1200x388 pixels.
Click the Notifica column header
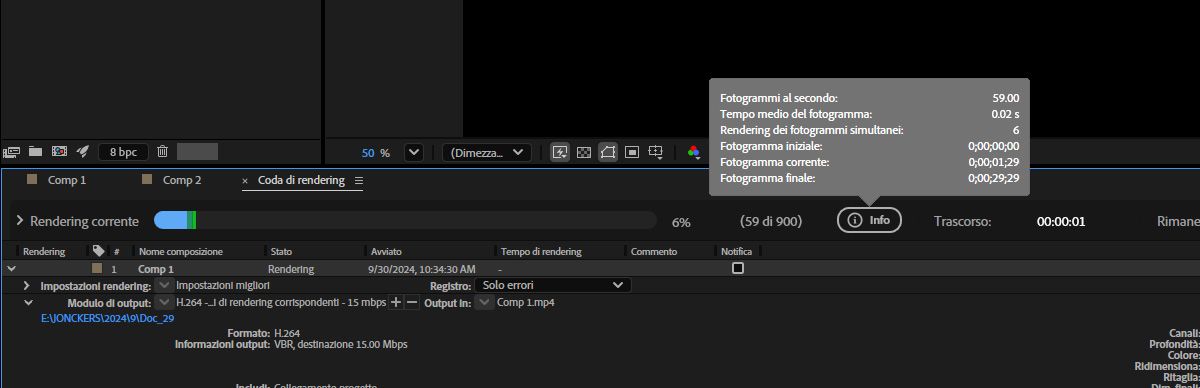(x=736, y=252)
